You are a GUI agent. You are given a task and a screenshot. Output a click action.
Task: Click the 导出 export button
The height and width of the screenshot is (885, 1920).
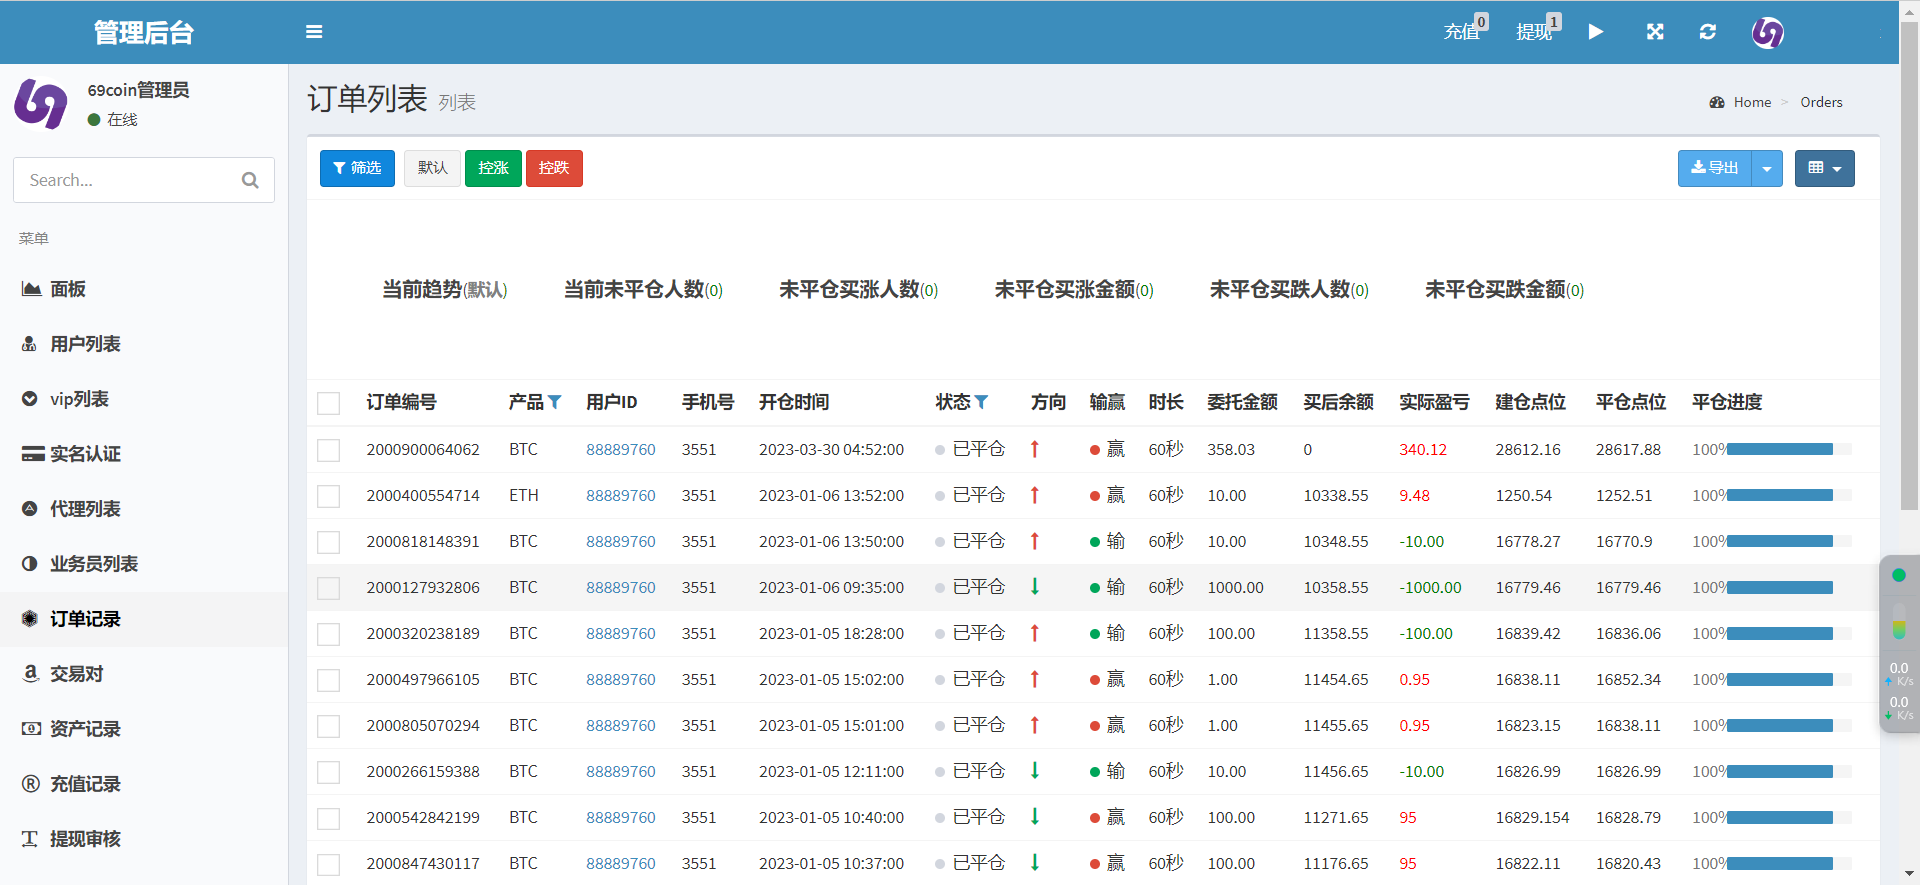click(1715, 168)
